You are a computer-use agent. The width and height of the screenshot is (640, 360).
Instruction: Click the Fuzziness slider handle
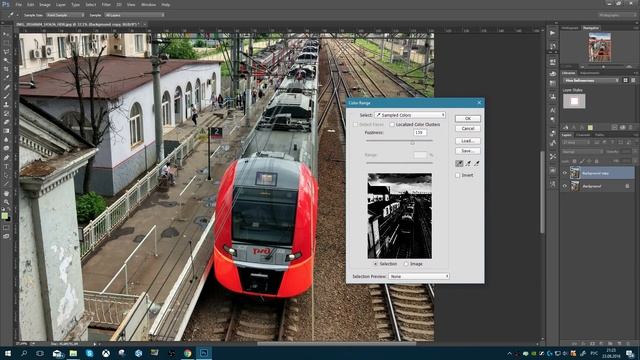pyautogui.click(x=412, y=142)
